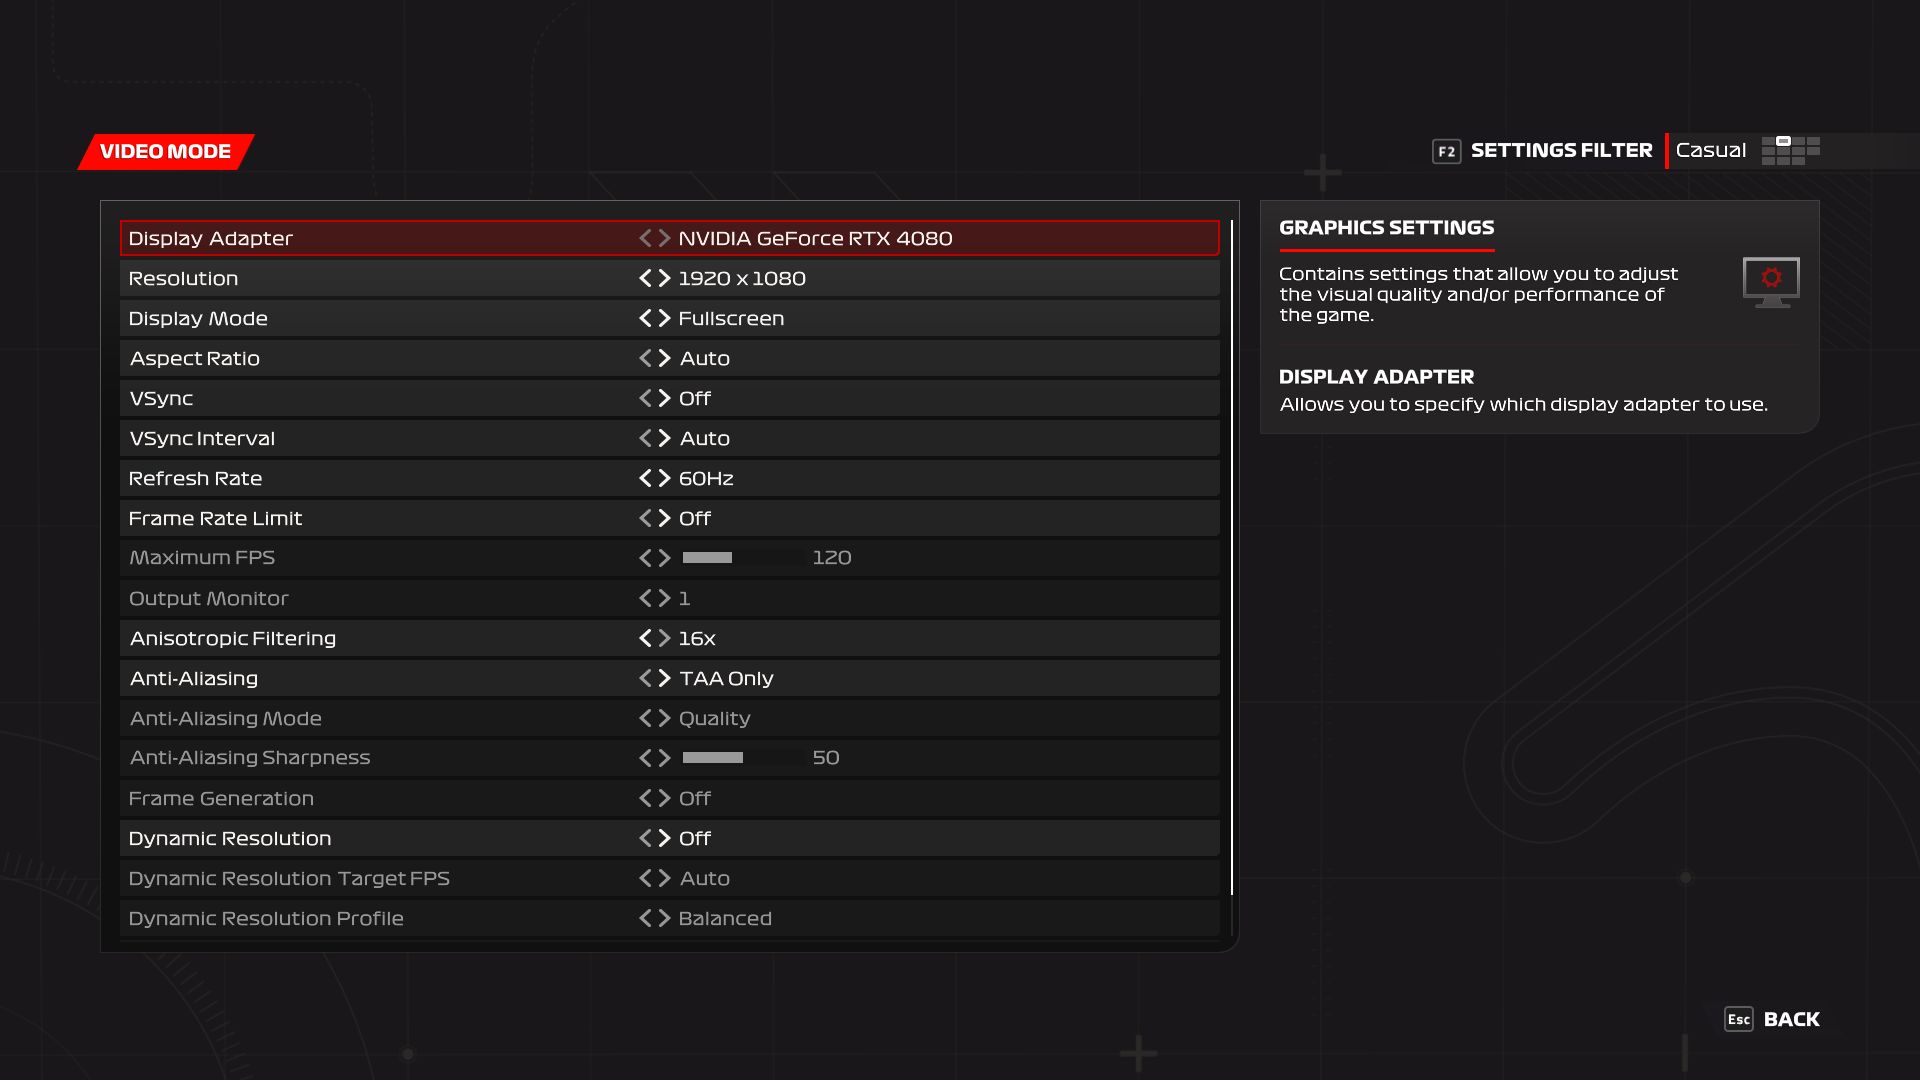Click the 16x anisotropic filtering value
This screenshot has height=1080, width=1920.
coord(697,638)
